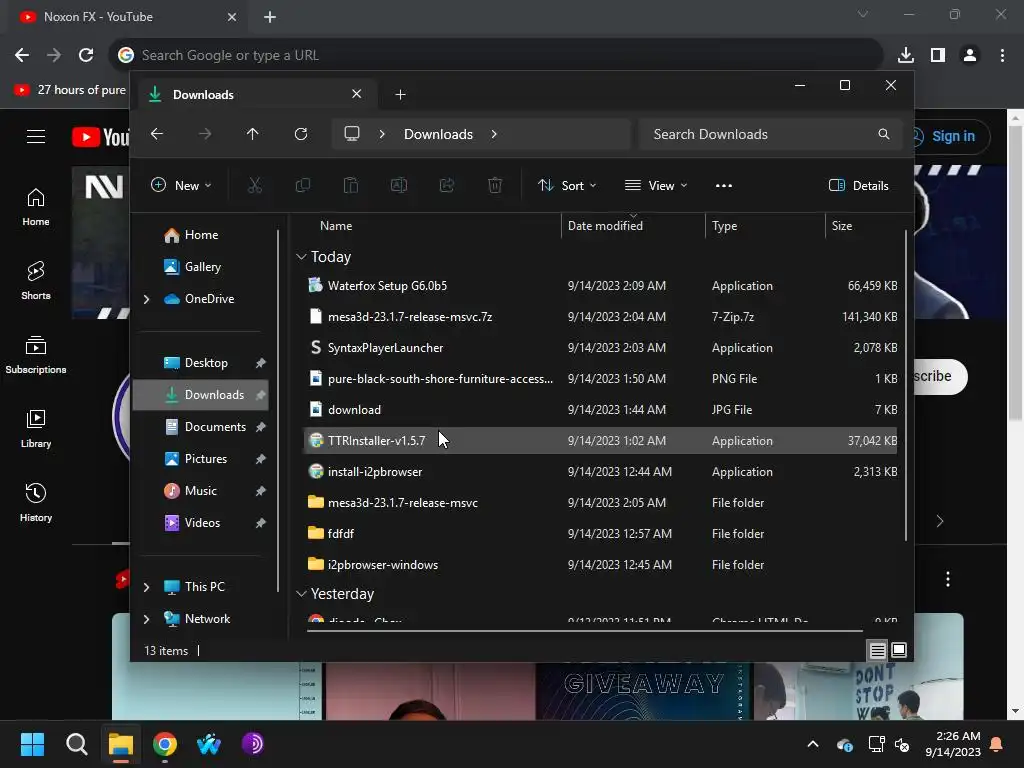Toggle Chrome side panel icon
The height and width of the screenshot is (768, 1024).
(x=938, y=56)
